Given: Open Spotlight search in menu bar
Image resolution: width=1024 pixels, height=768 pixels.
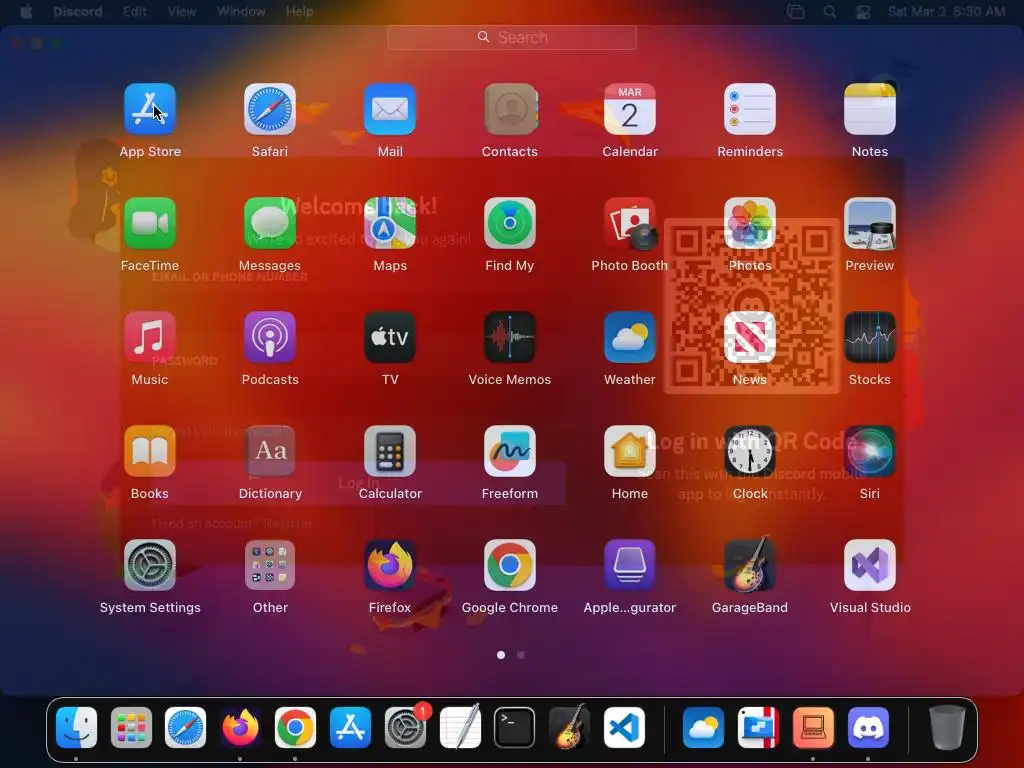Looking at the screenshot, I should point(829,12).
